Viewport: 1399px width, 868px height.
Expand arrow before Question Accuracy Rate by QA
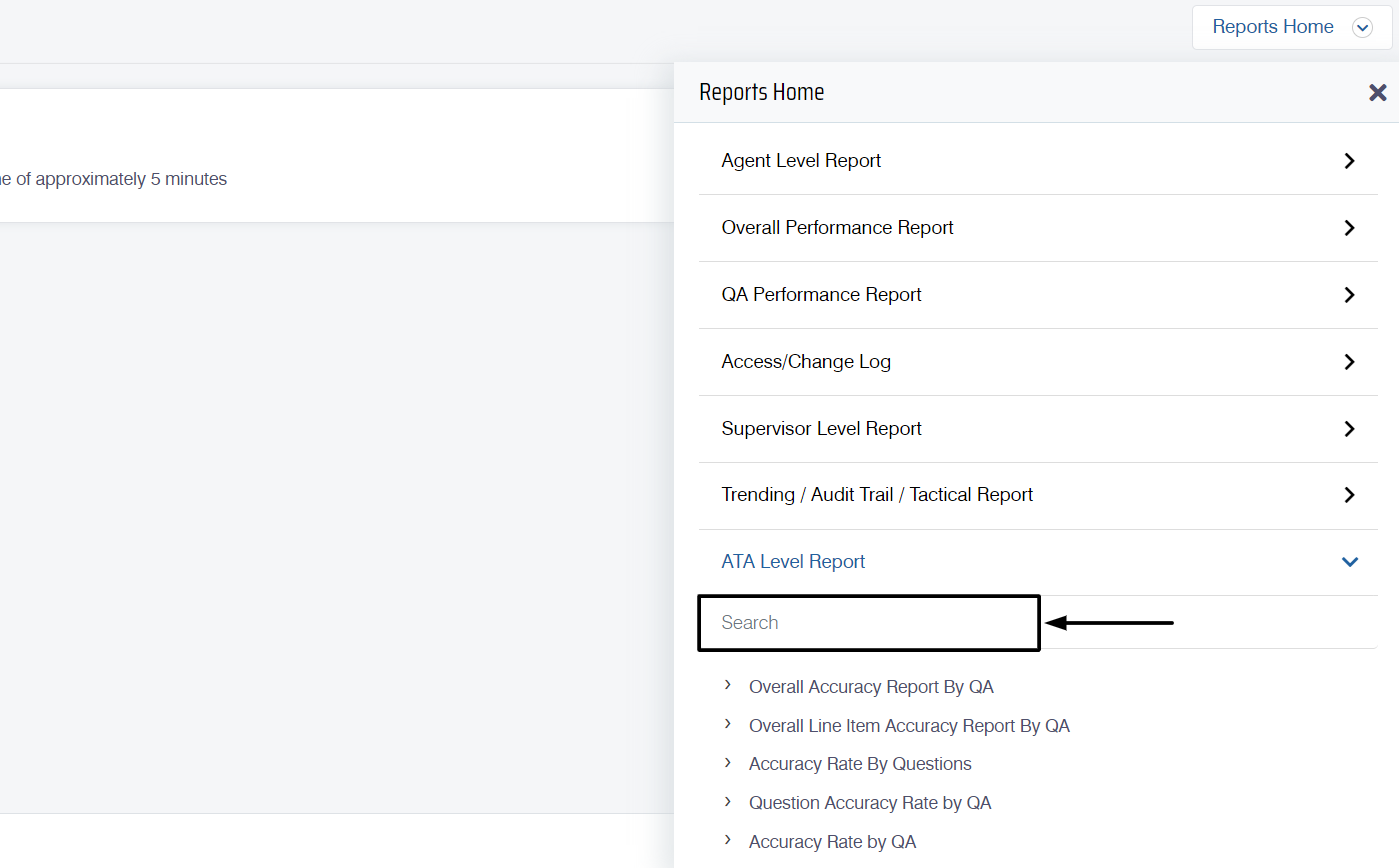(x=727, y=801)
